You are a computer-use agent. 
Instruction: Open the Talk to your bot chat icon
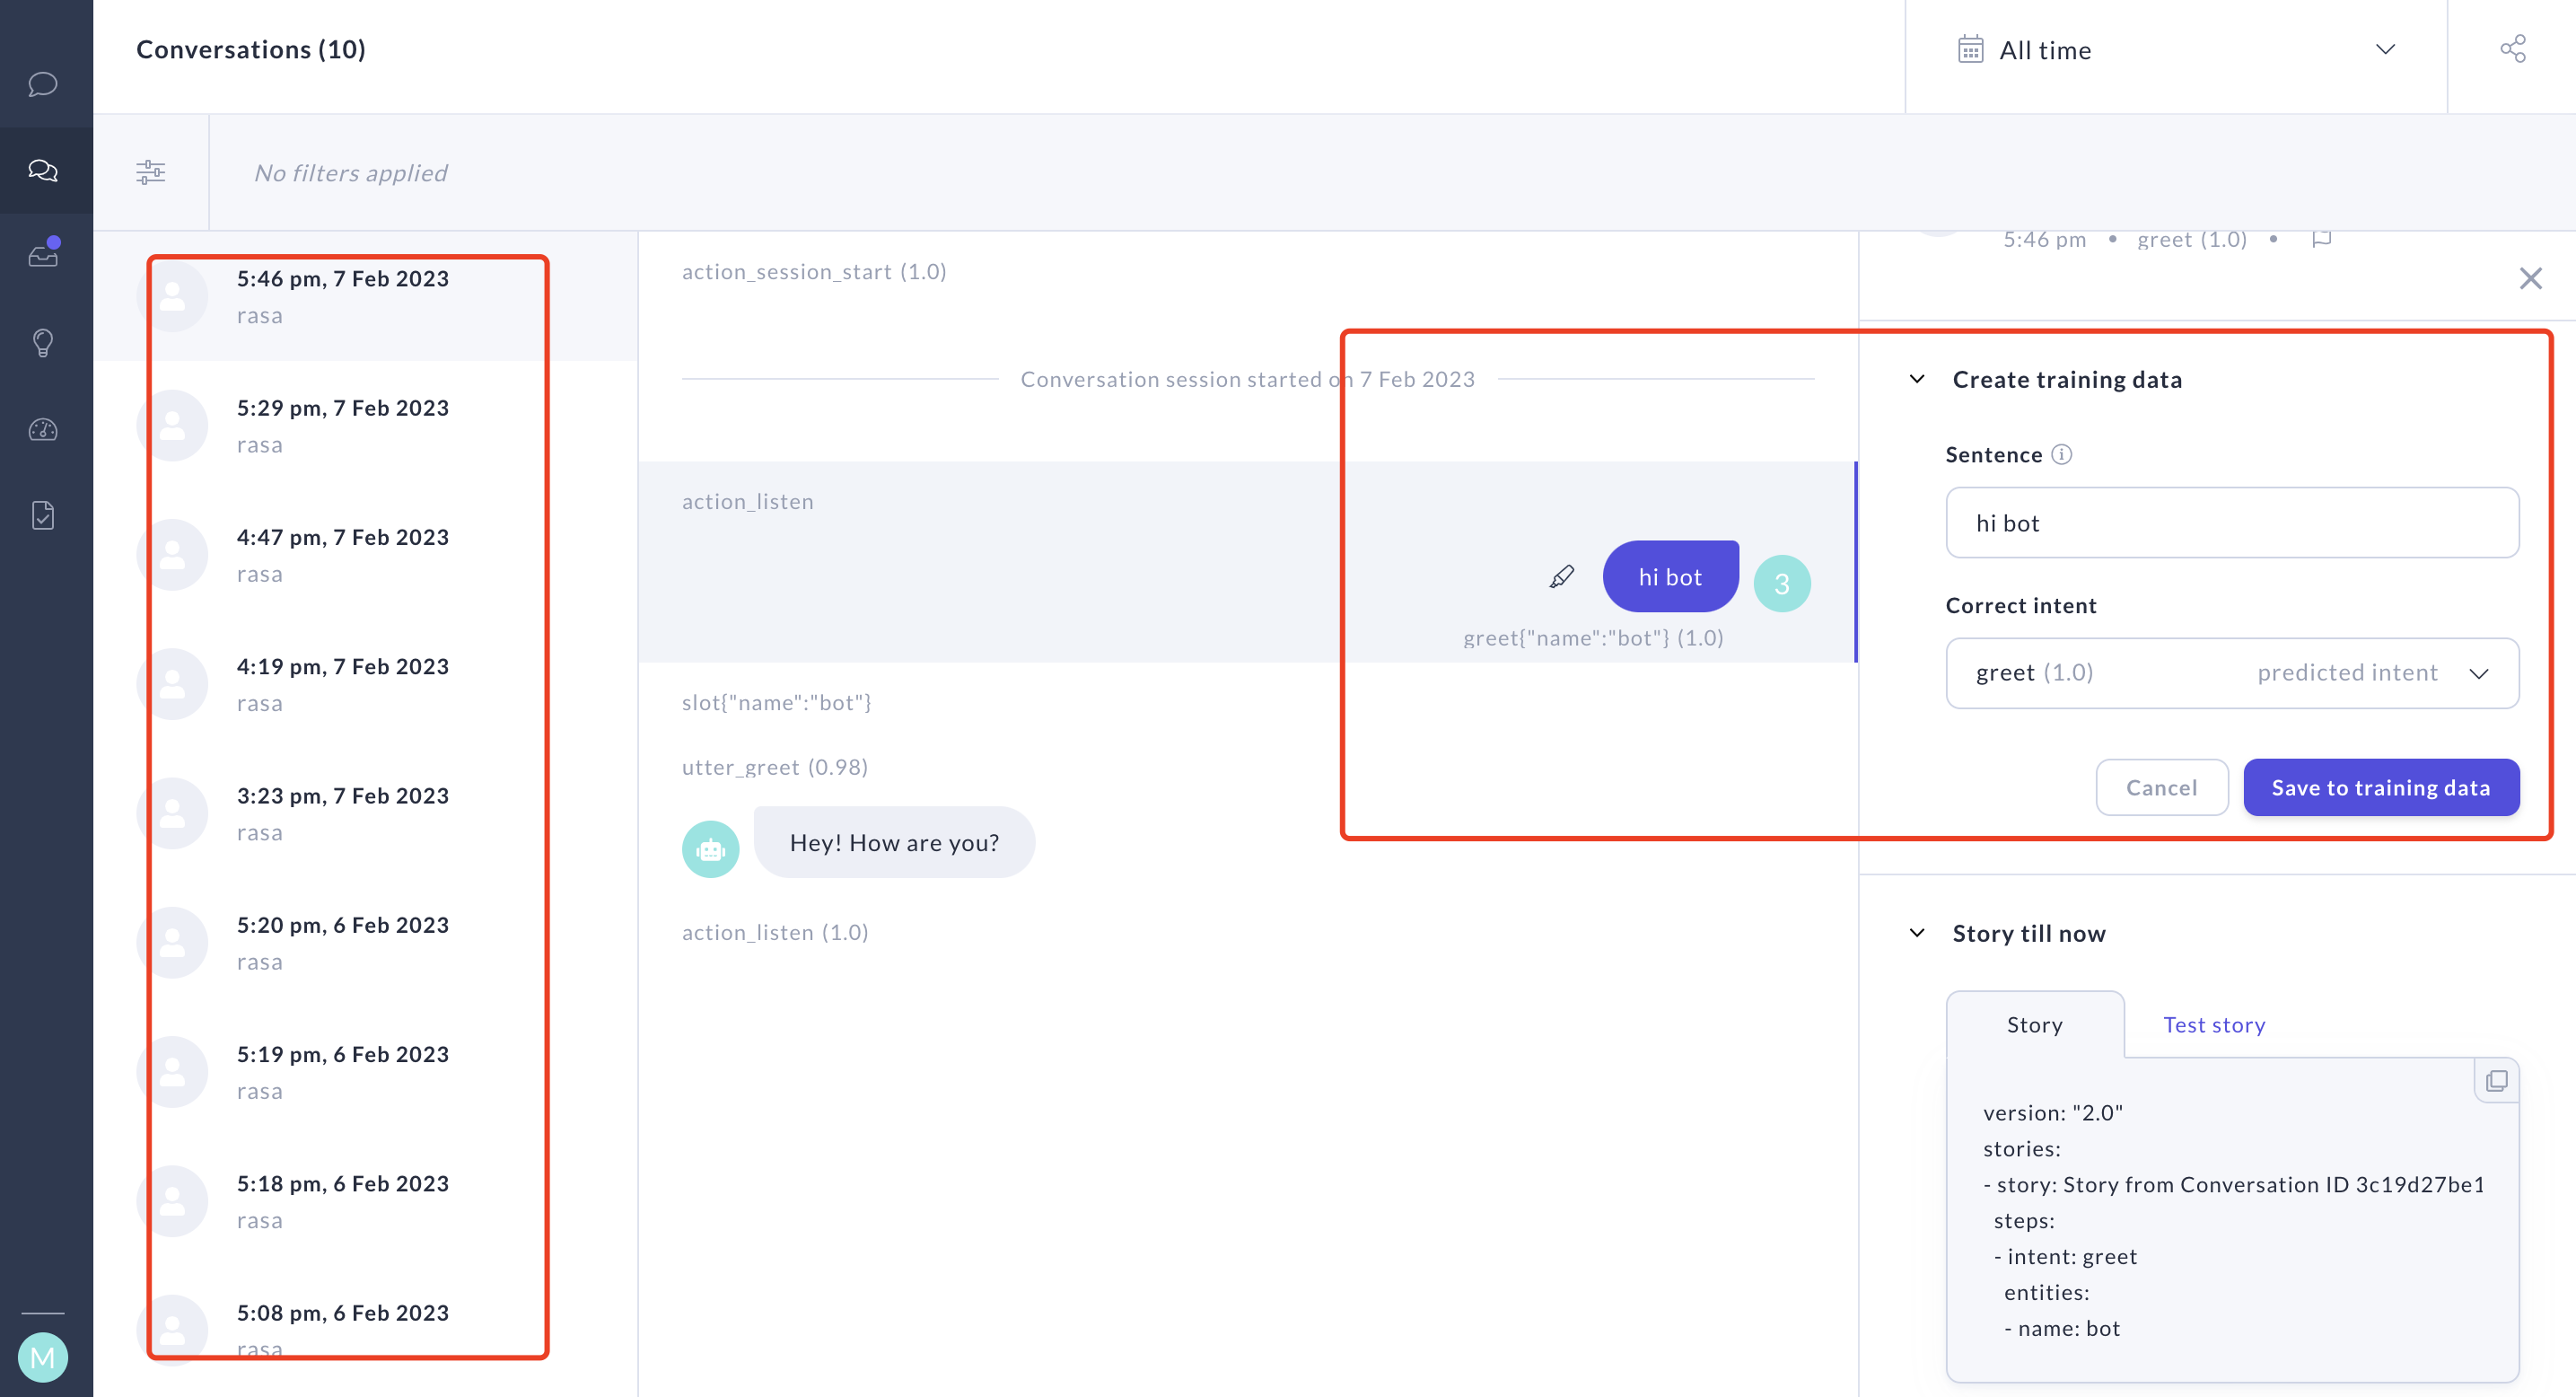(42, 84)
